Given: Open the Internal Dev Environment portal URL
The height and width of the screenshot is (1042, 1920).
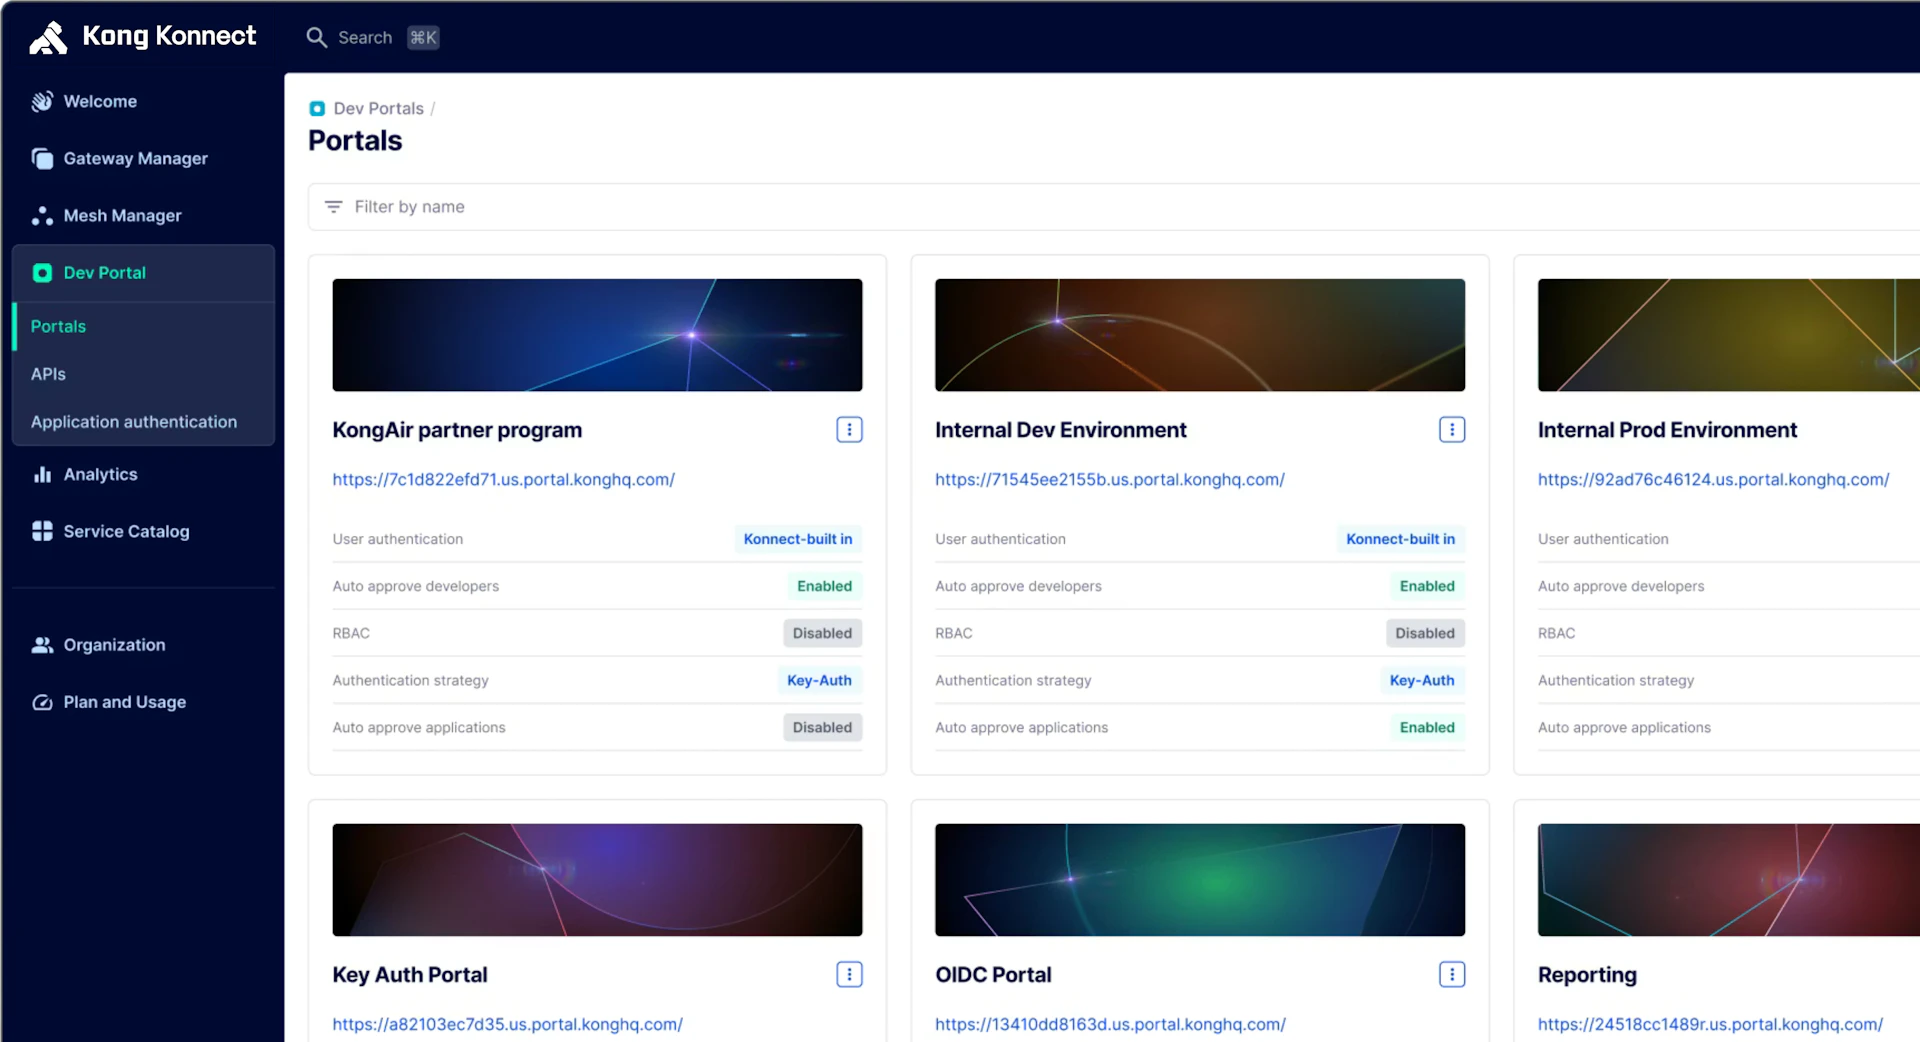Looking at the screenshot, I should [x=1110, y=479].
